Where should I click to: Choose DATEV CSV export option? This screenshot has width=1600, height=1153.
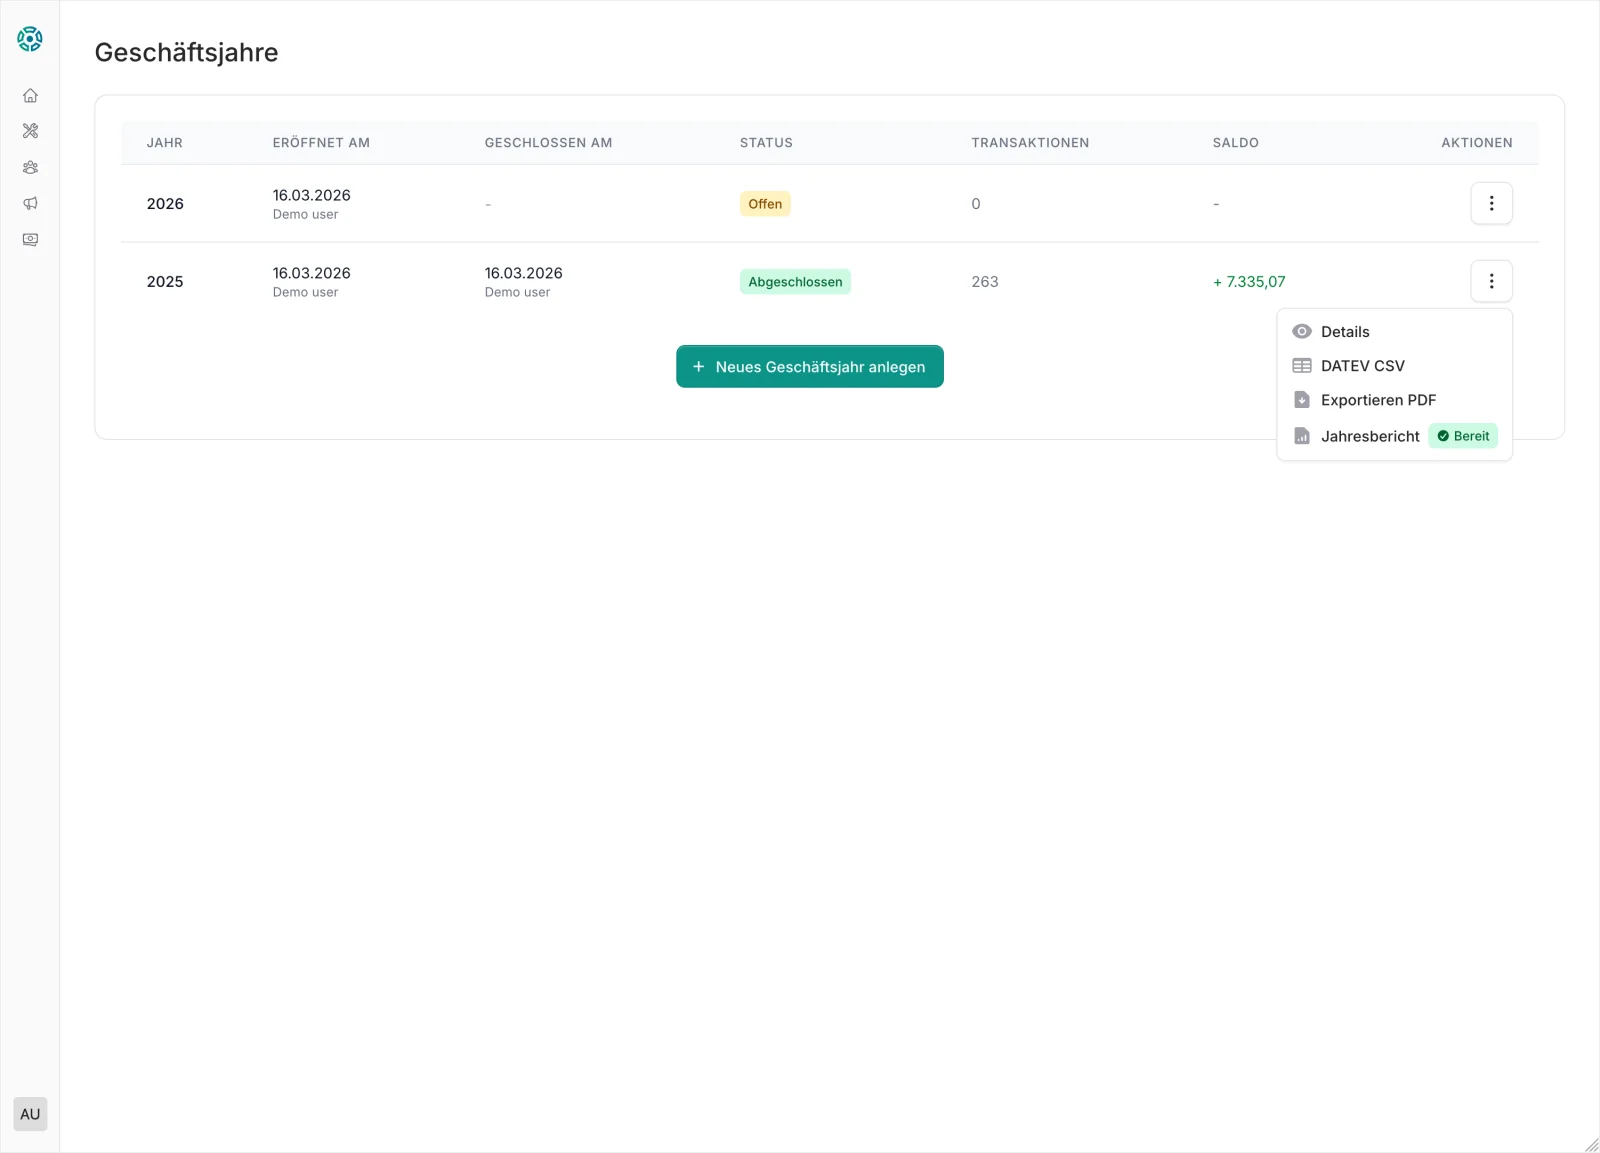[1362, 366]
